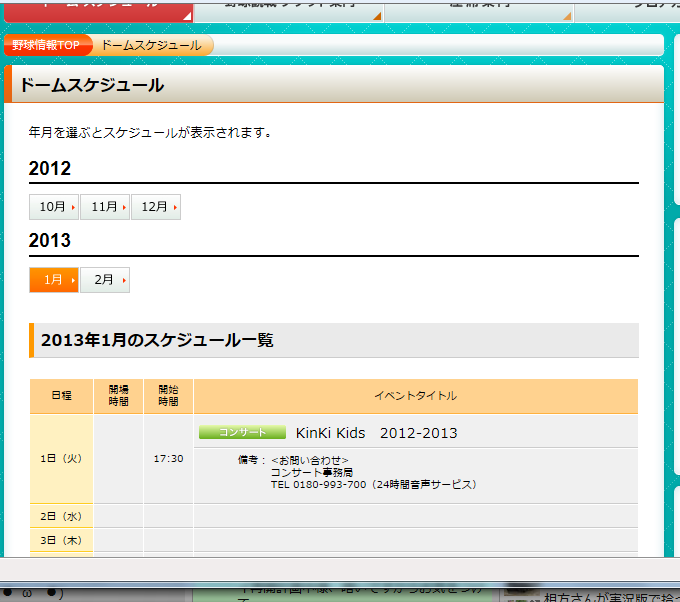Click the コンサート事務局 text

[312, 472]
